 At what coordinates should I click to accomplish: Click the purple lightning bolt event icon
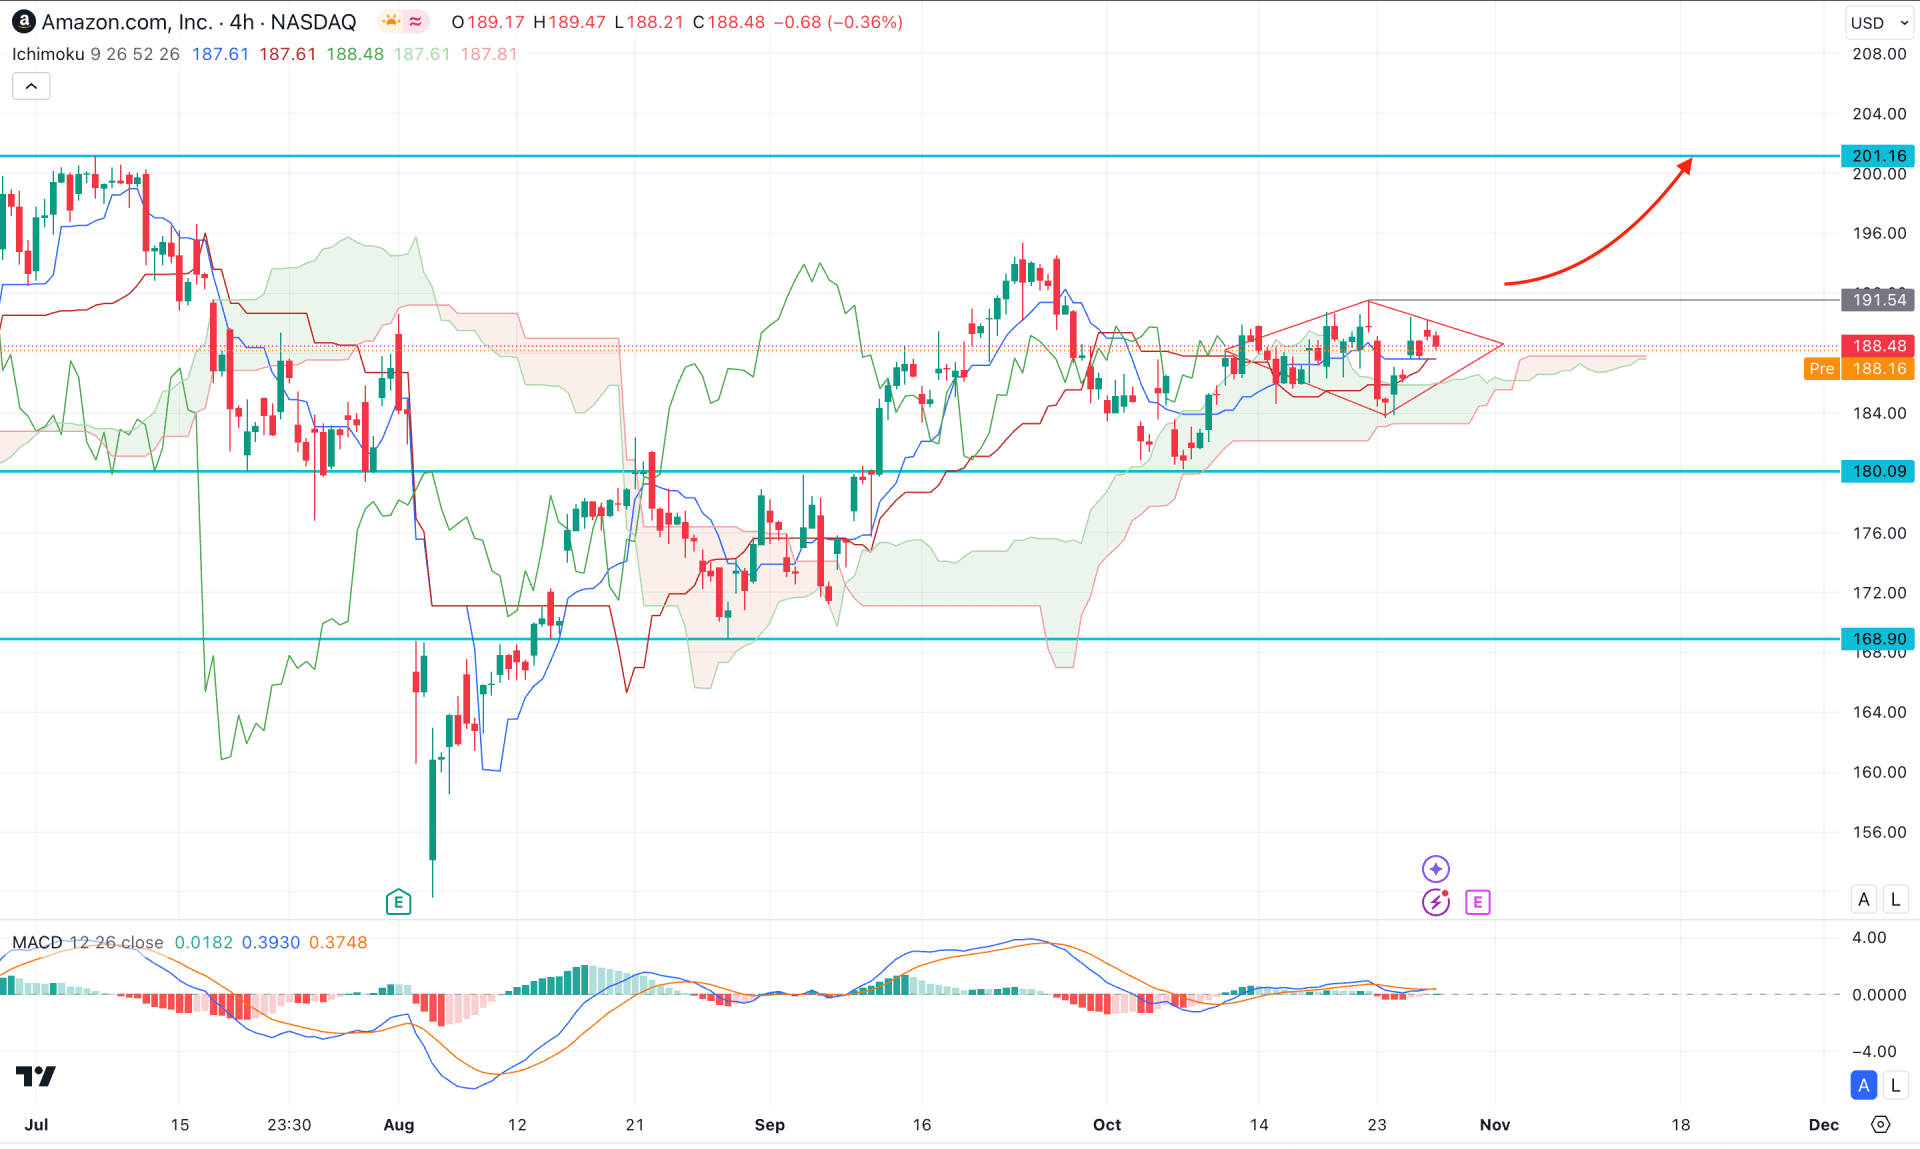click(1436, 902)
